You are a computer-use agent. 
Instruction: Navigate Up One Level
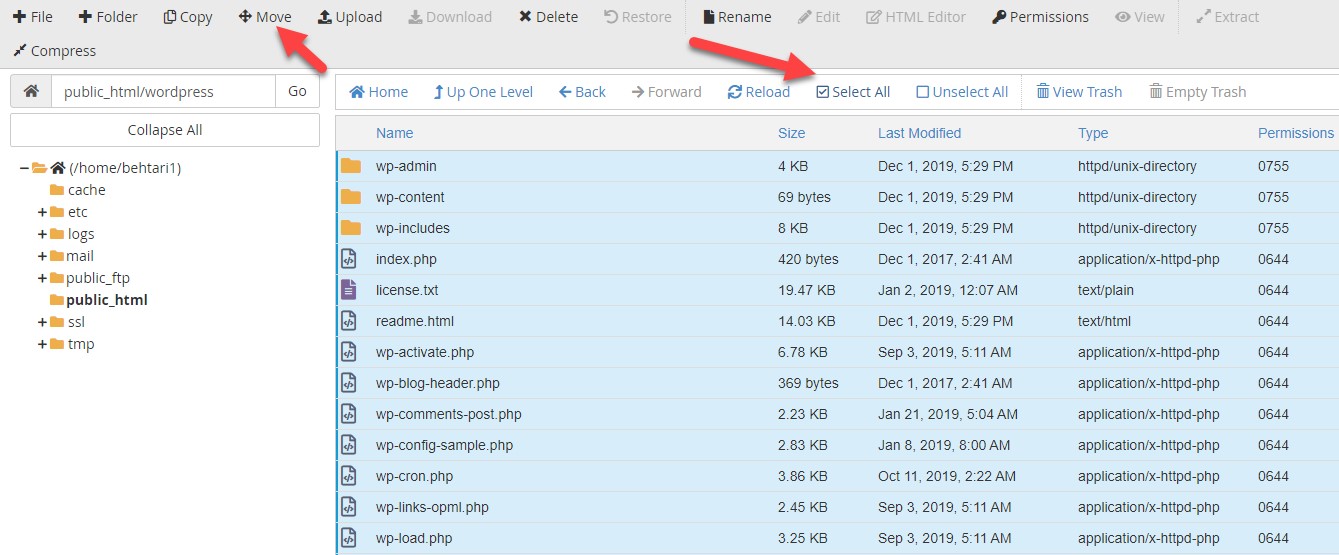pyautogui.click(x=483, y=92)
